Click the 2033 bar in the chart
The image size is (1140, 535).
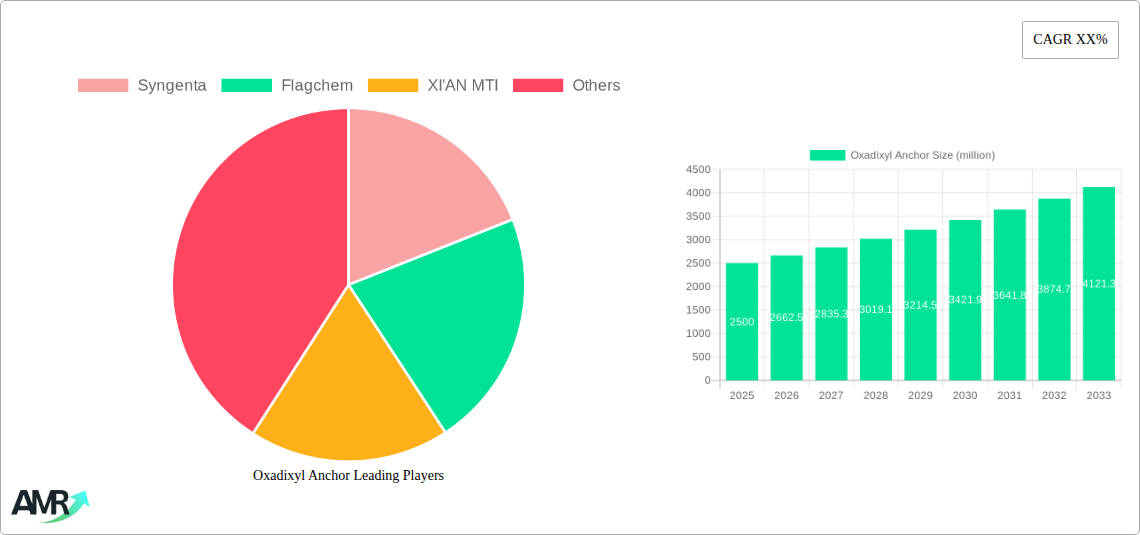click(x=1098, y=284)
